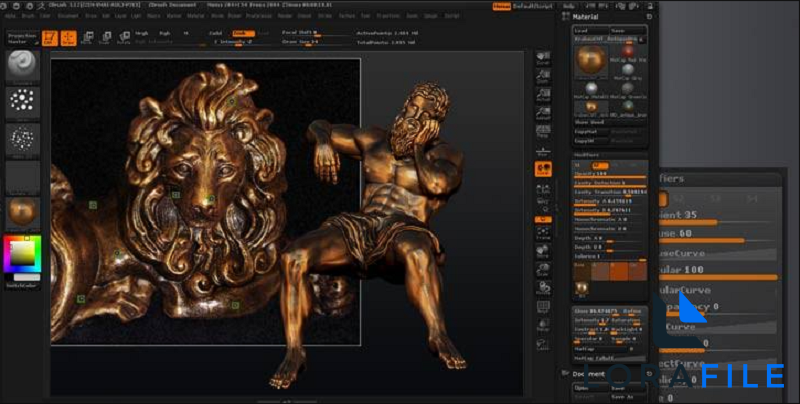Screen dimensions: 800x404
Task: Click the AAHalf icon on right shelf
Action: [x=543, y=114]
